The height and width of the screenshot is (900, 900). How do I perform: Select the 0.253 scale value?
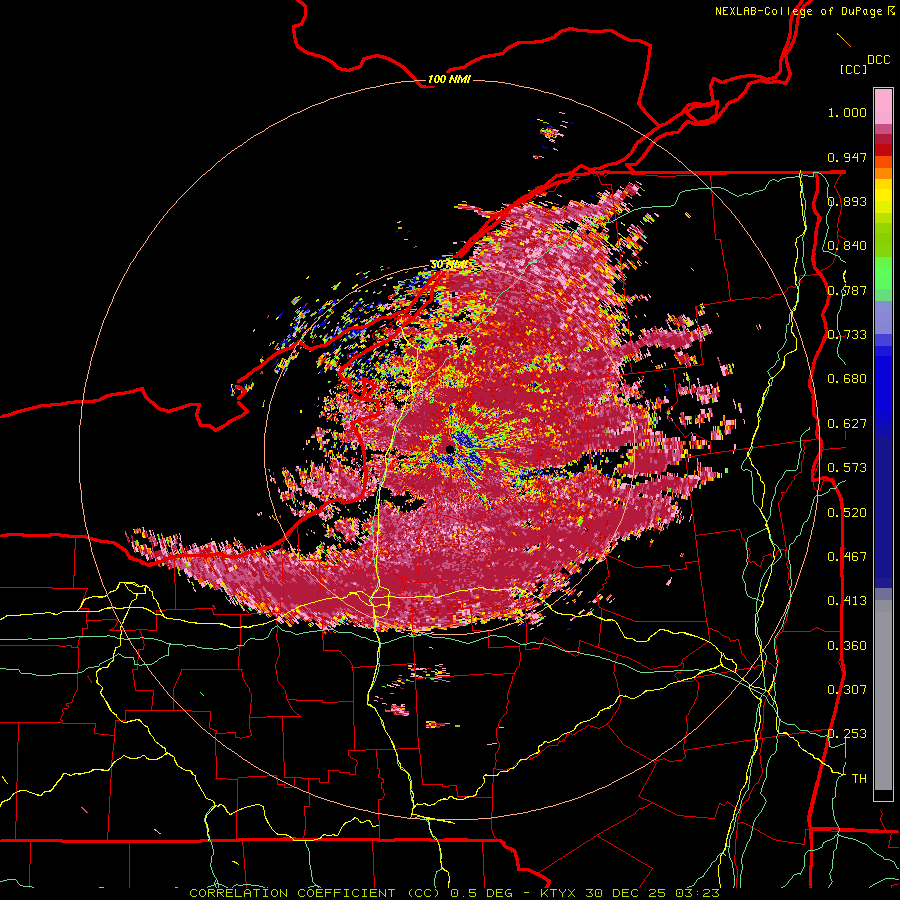click(x=847, y=734)
